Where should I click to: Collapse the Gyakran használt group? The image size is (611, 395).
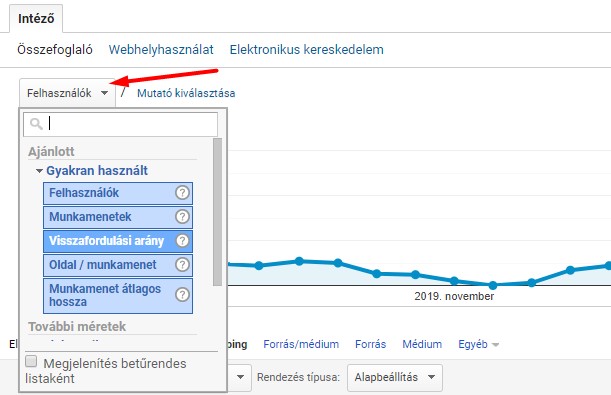pos(39,171)
